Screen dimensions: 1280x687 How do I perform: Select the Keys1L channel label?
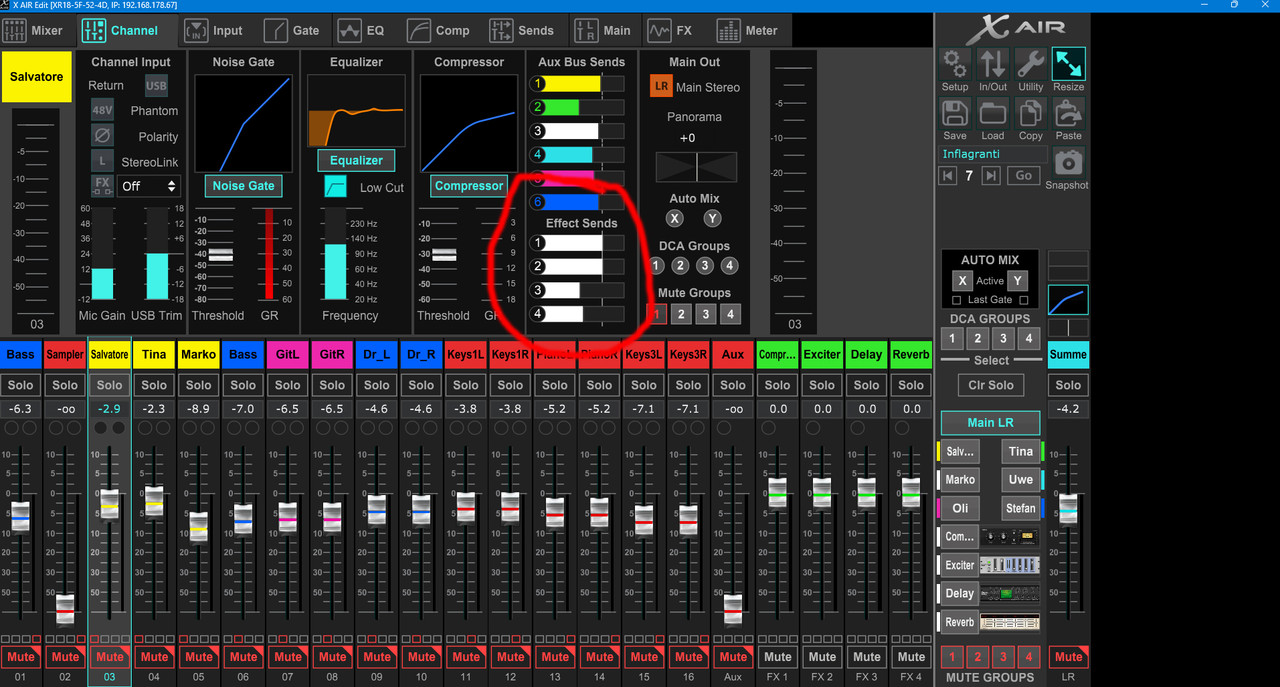tap(465, 354)
